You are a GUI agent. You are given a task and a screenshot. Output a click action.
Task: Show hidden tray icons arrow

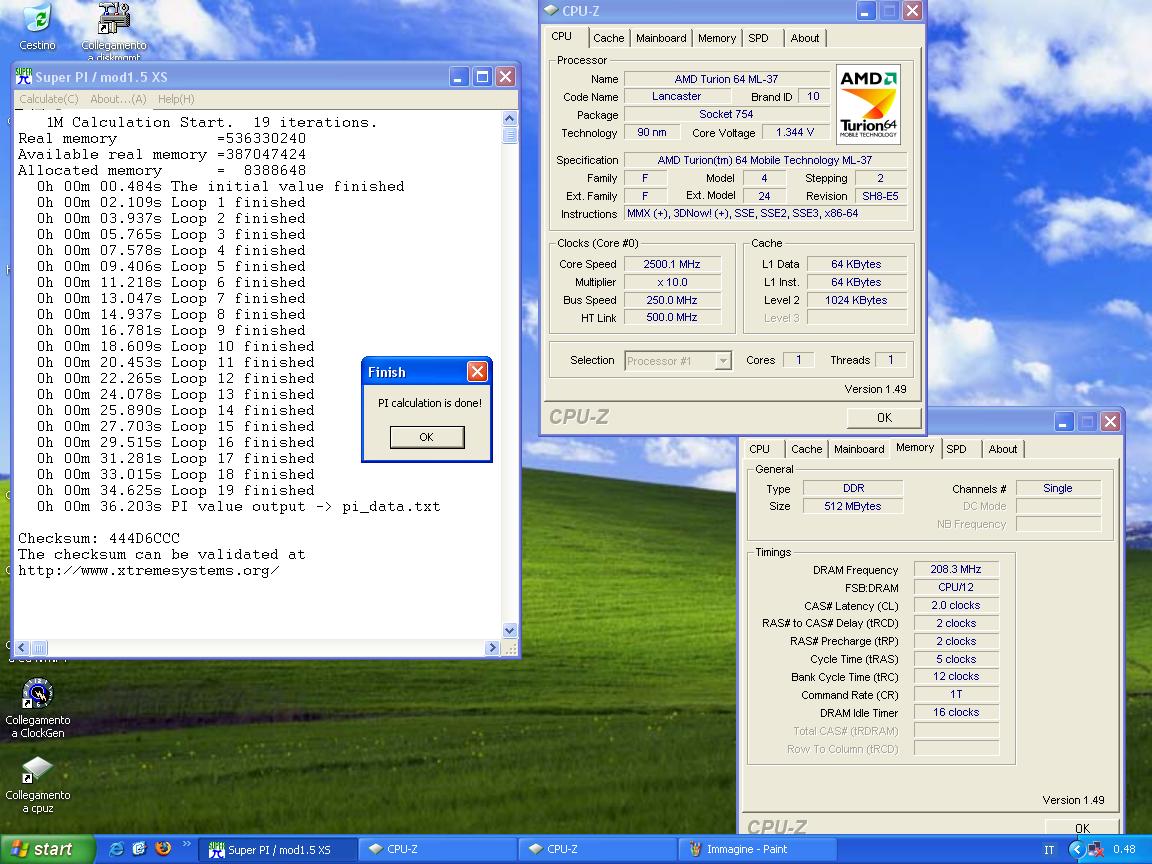(1076, 849)
